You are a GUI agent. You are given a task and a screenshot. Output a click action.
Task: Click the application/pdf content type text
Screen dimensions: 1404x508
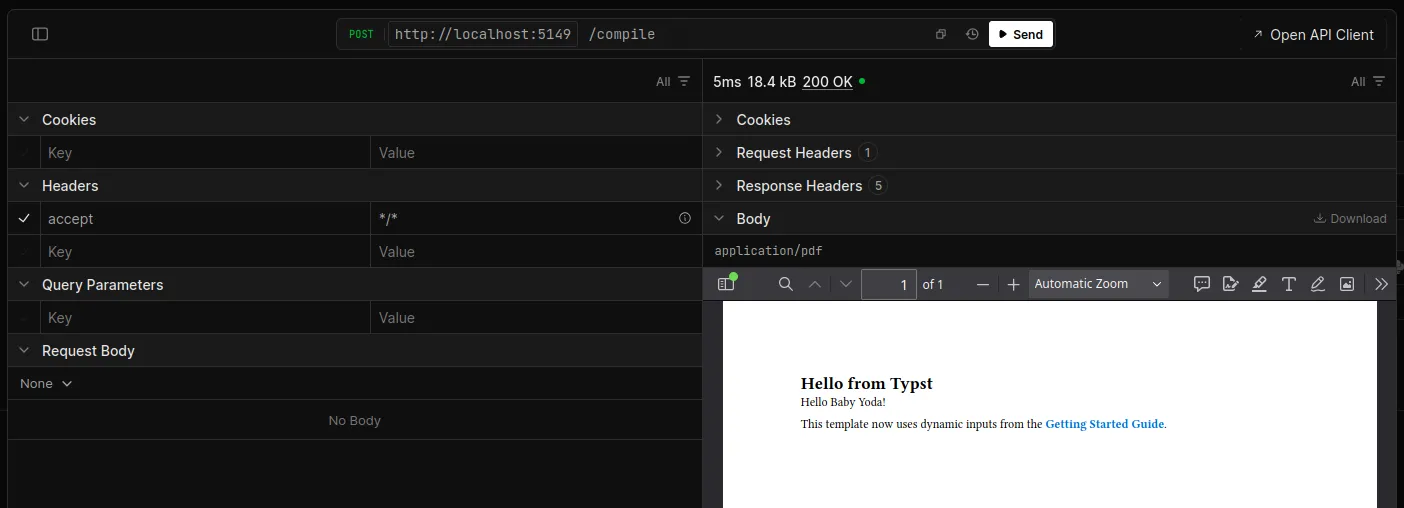769,251
